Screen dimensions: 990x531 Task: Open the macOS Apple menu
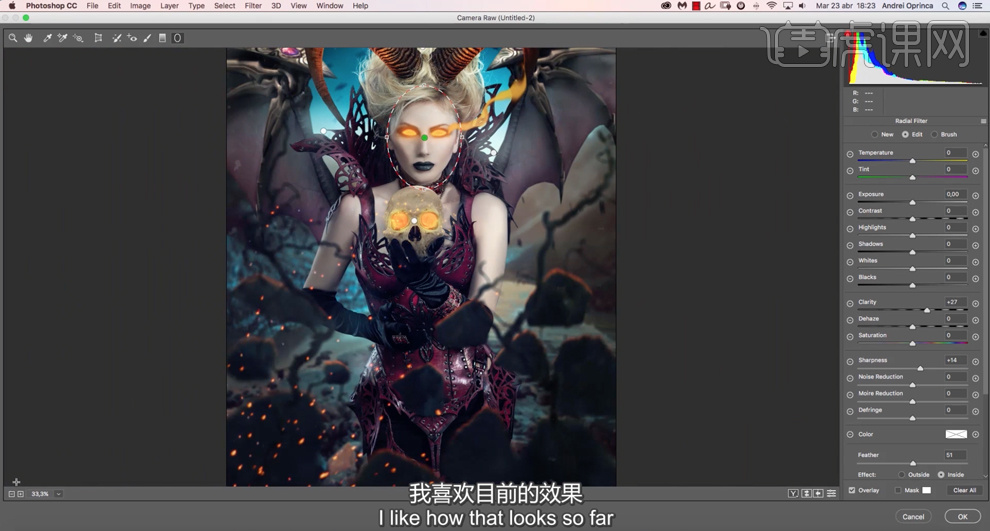click(x=11, y=6)
